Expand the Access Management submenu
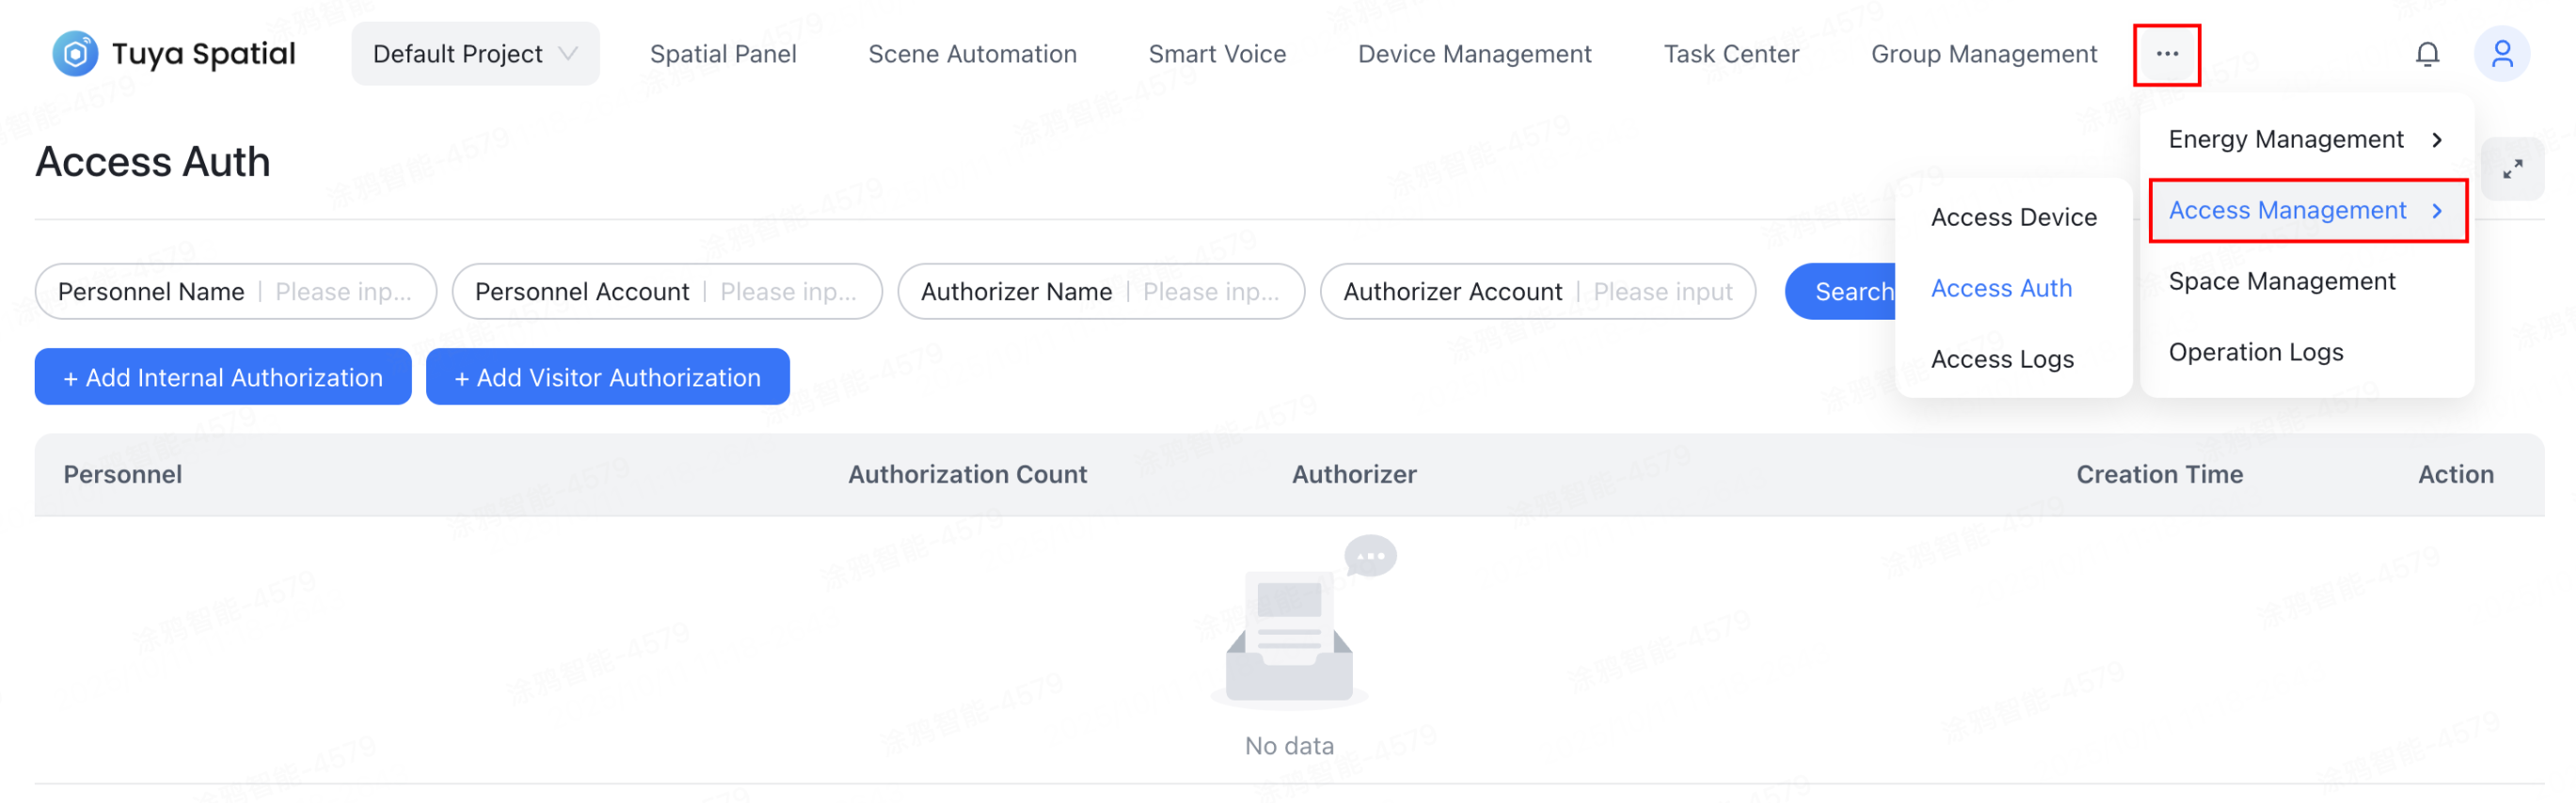 coord(2286,210)
